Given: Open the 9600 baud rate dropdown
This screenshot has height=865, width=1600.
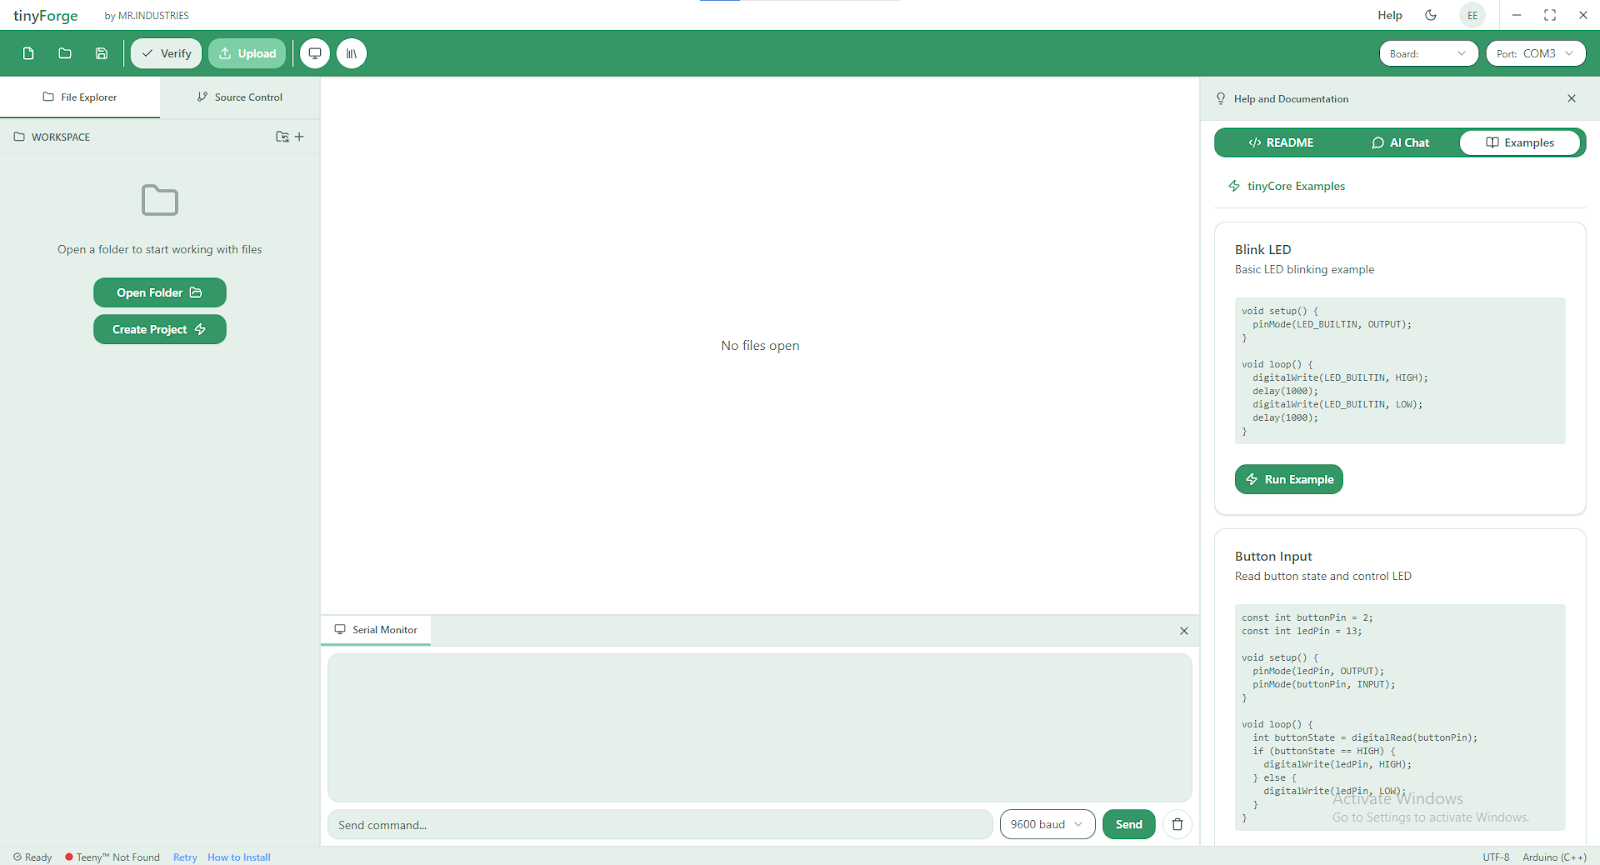Looking at the screenshot, I should 1046,825.
